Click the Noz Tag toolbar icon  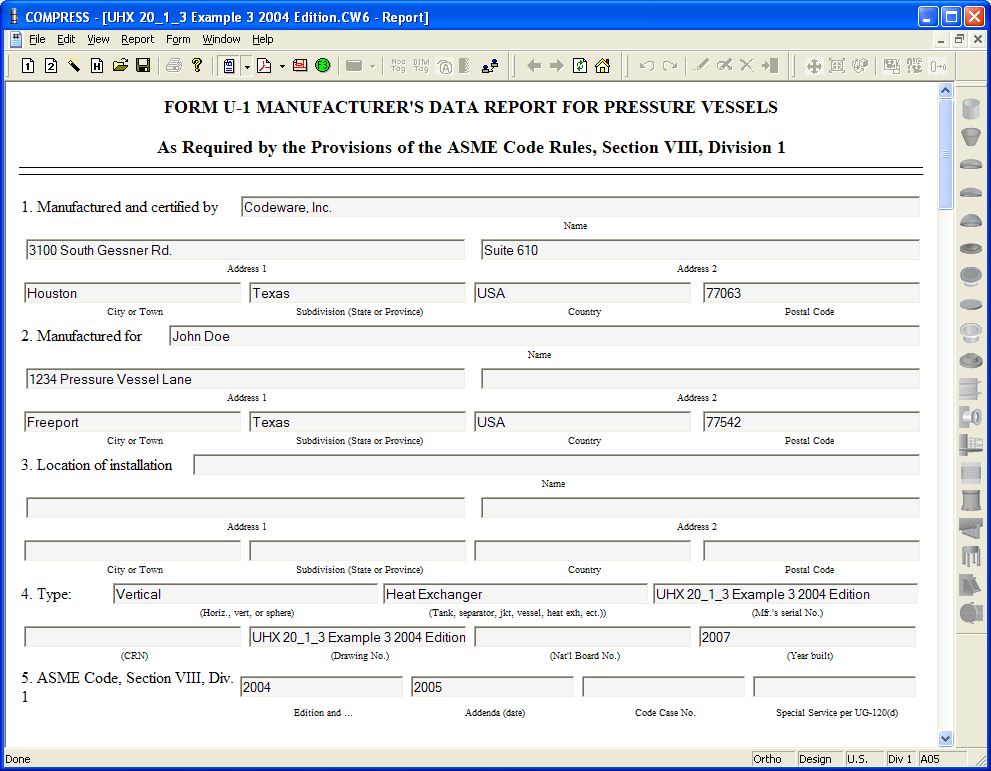click(398, 65)
